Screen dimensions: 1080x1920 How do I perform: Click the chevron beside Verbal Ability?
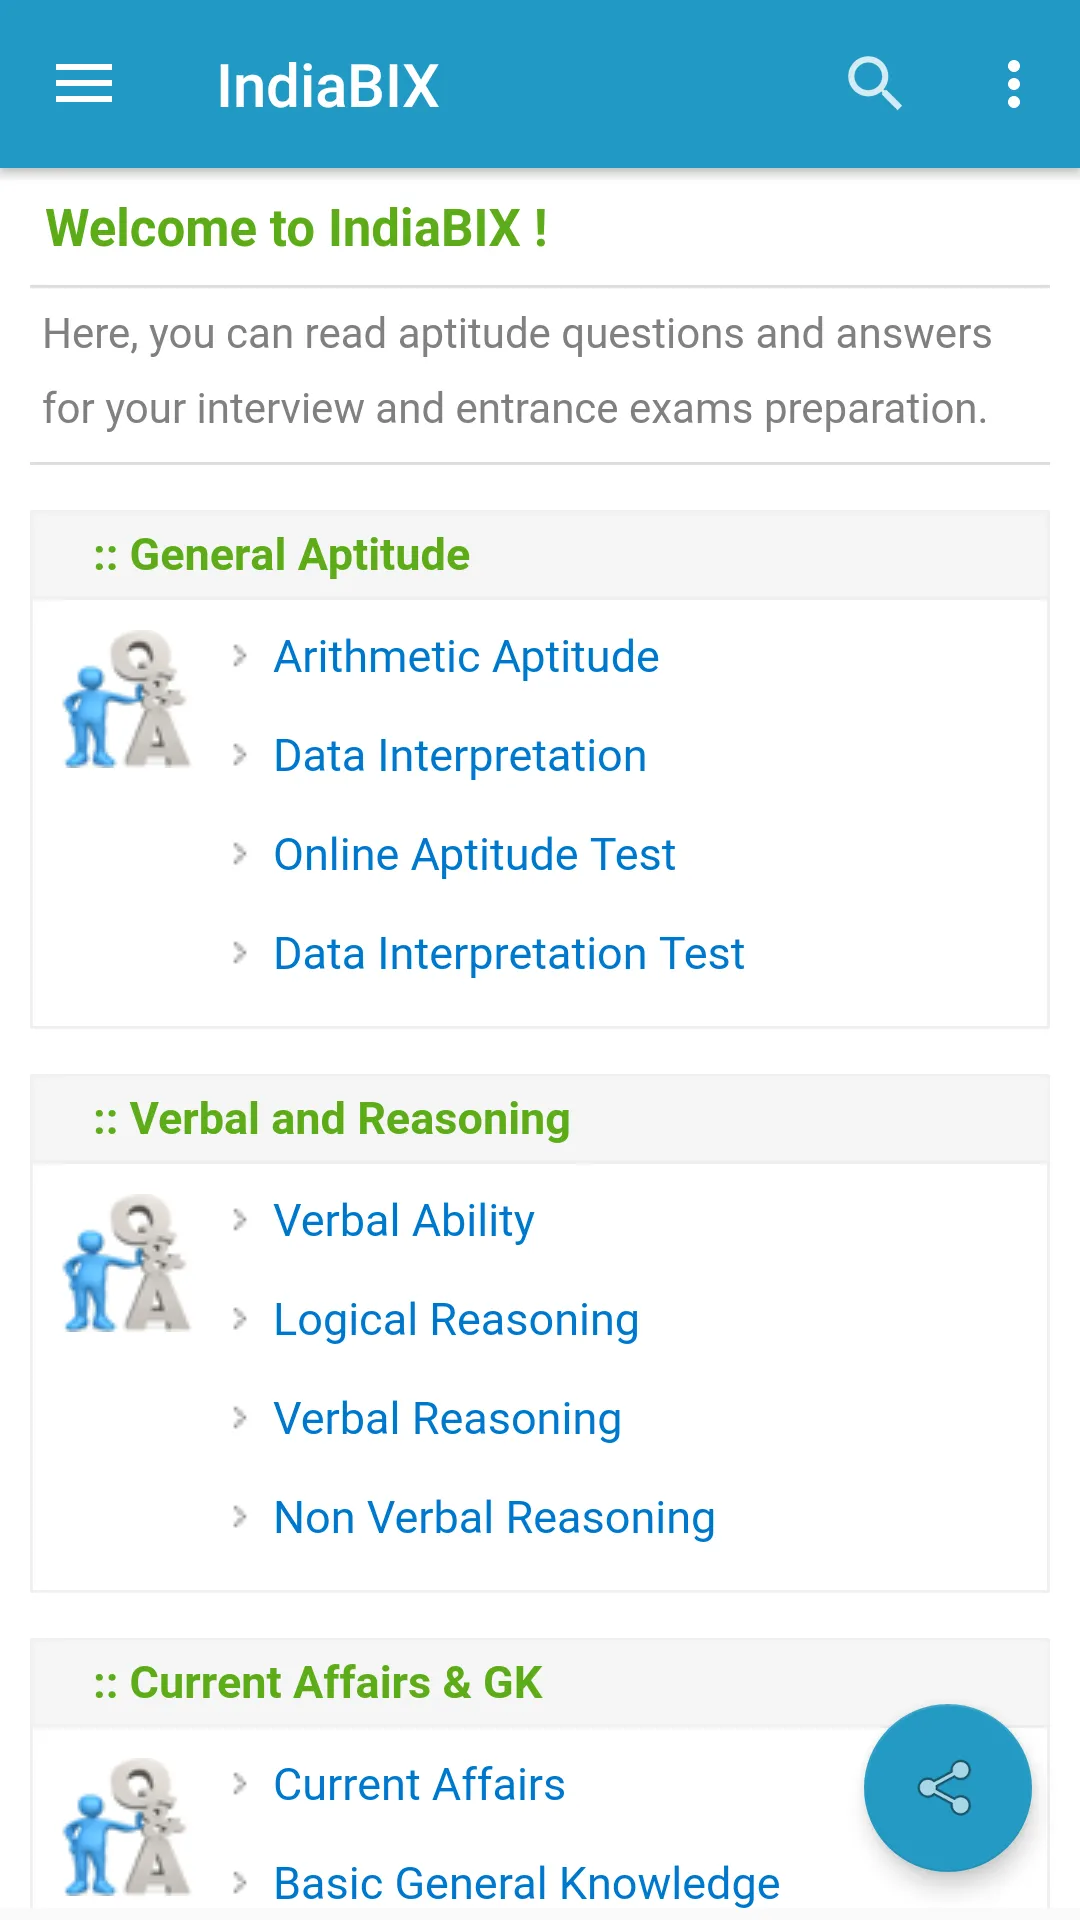240,1220
